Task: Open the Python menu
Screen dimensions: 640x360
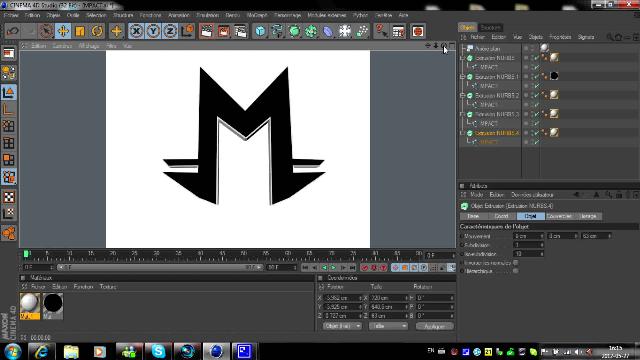Action: 360,15
